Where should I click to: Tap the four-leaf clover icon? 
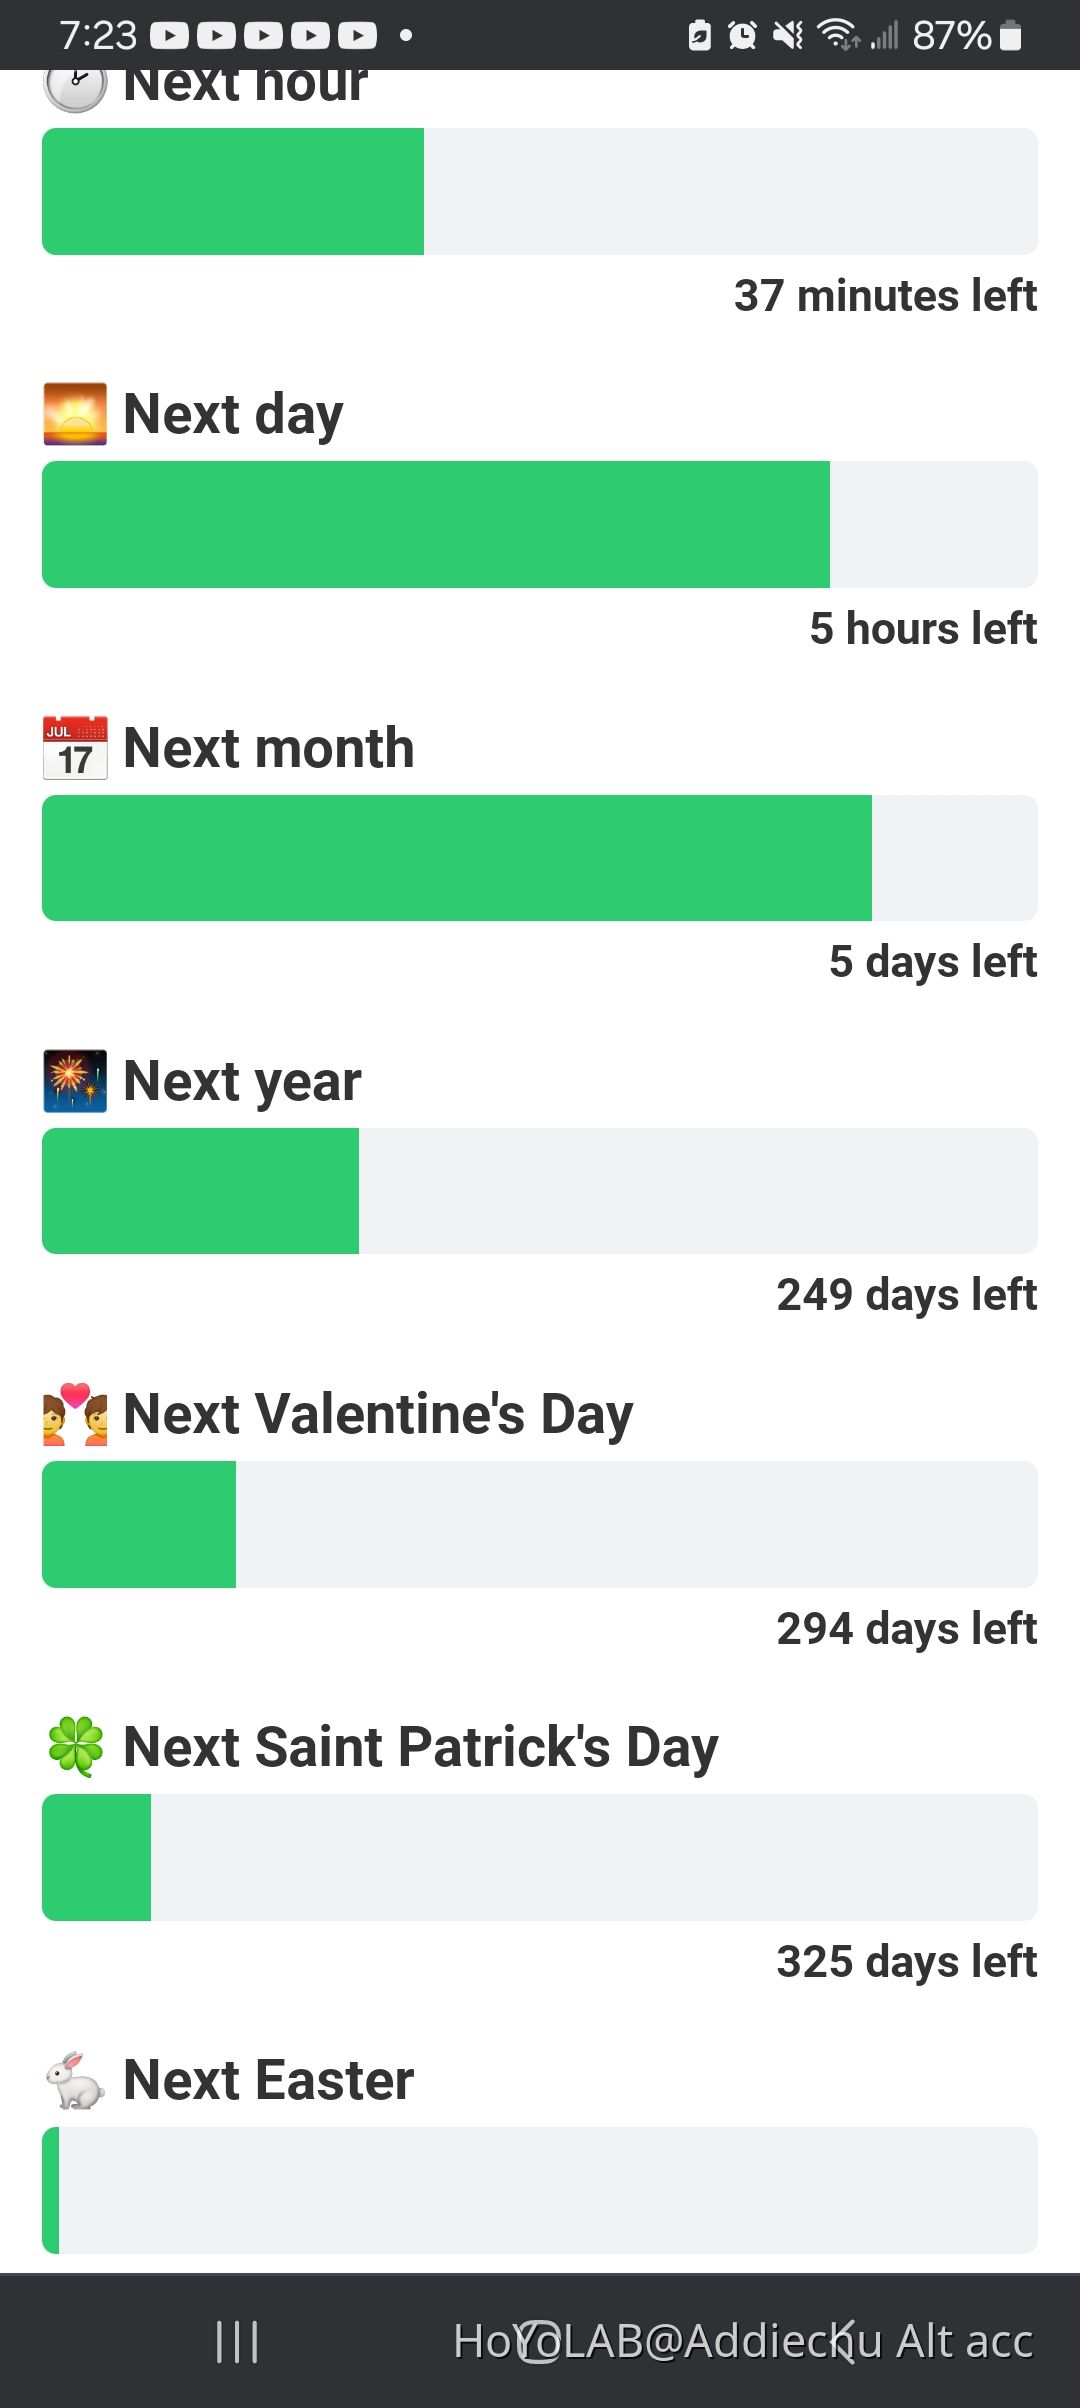coord(75,1747)
